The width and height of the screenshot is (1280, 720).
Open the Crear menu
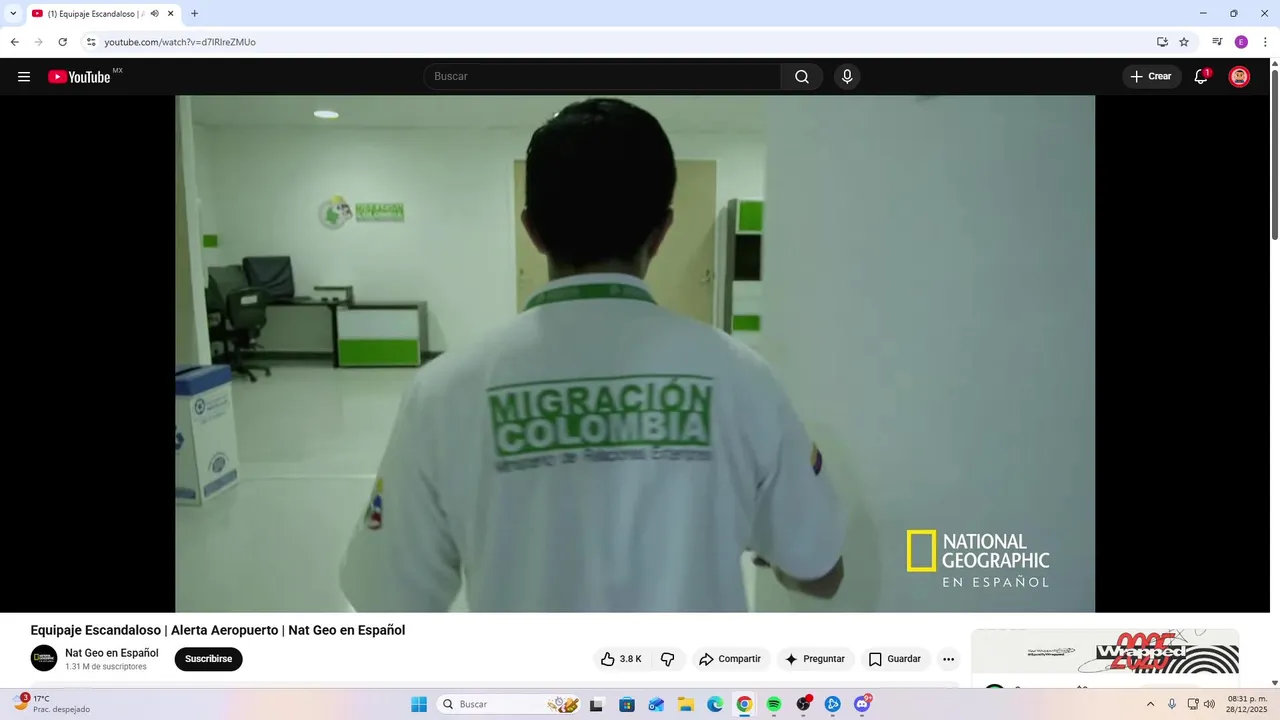tap(1151, 77)
